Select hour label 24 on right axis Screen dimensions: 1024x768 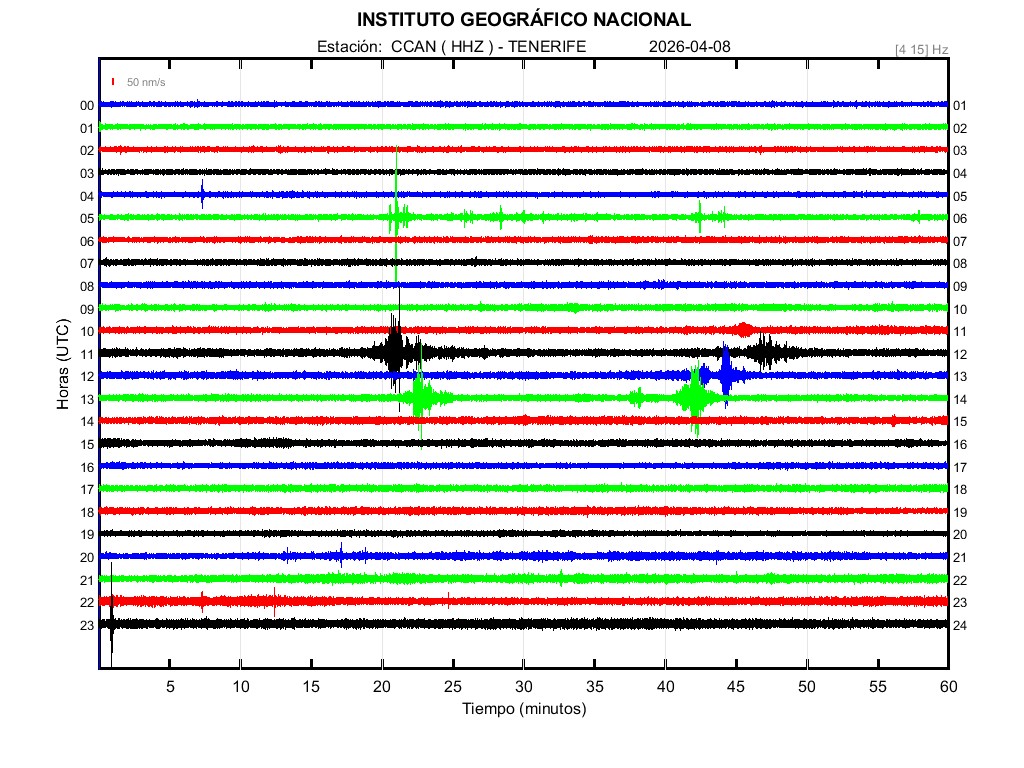tap(959, 625)
